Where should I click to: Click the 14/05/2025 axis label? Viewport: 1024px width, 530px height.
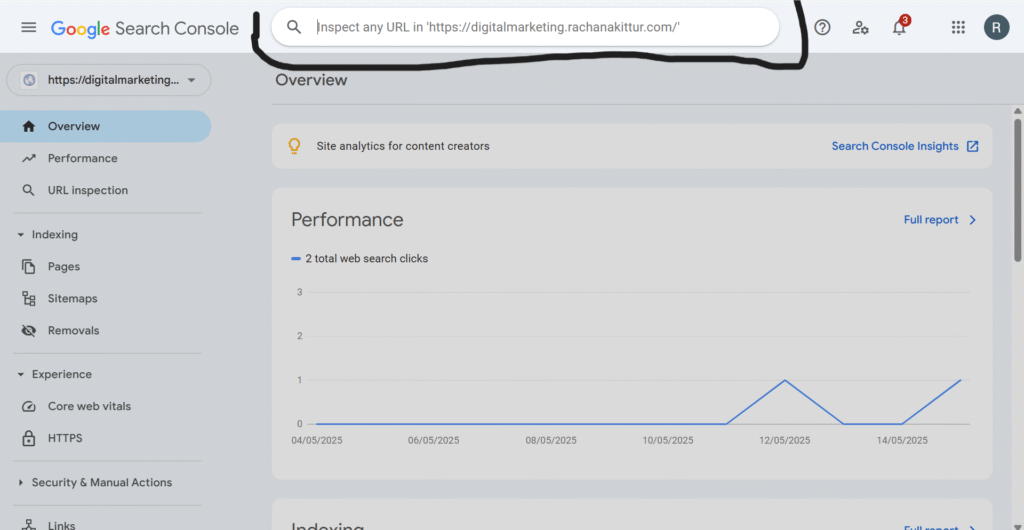tap(902, 441)
